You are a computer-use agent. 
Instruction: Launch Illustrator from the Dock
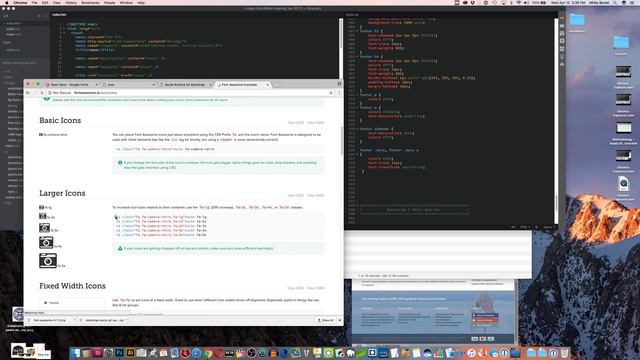pos(131,353)
